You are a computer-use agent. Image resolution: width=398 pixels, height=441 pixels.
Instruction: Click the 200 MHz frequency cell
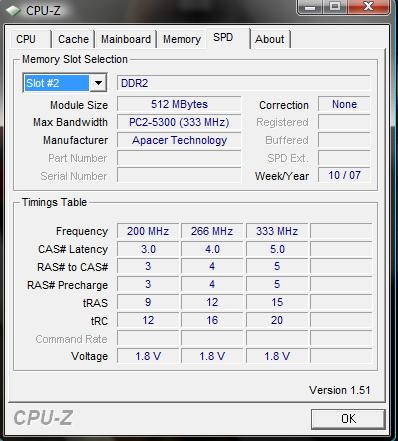pos(148,231)
